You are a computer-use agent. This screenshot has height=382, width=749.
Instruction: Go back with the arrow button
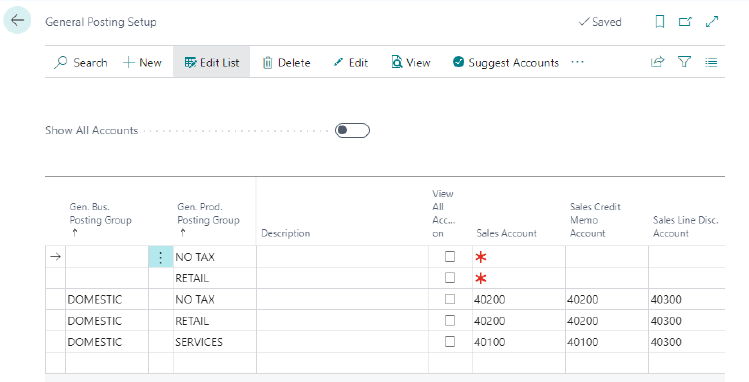[x=17, y=21]
